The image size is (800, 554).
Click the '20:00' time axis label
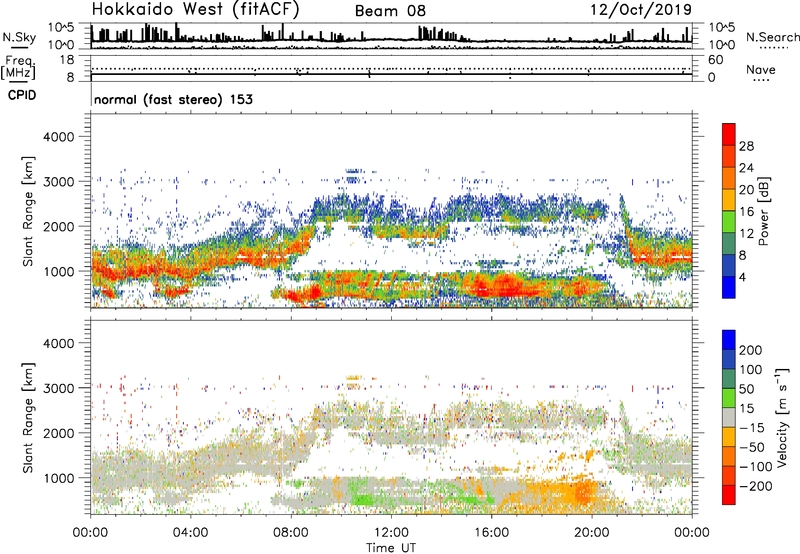(591, 533)
